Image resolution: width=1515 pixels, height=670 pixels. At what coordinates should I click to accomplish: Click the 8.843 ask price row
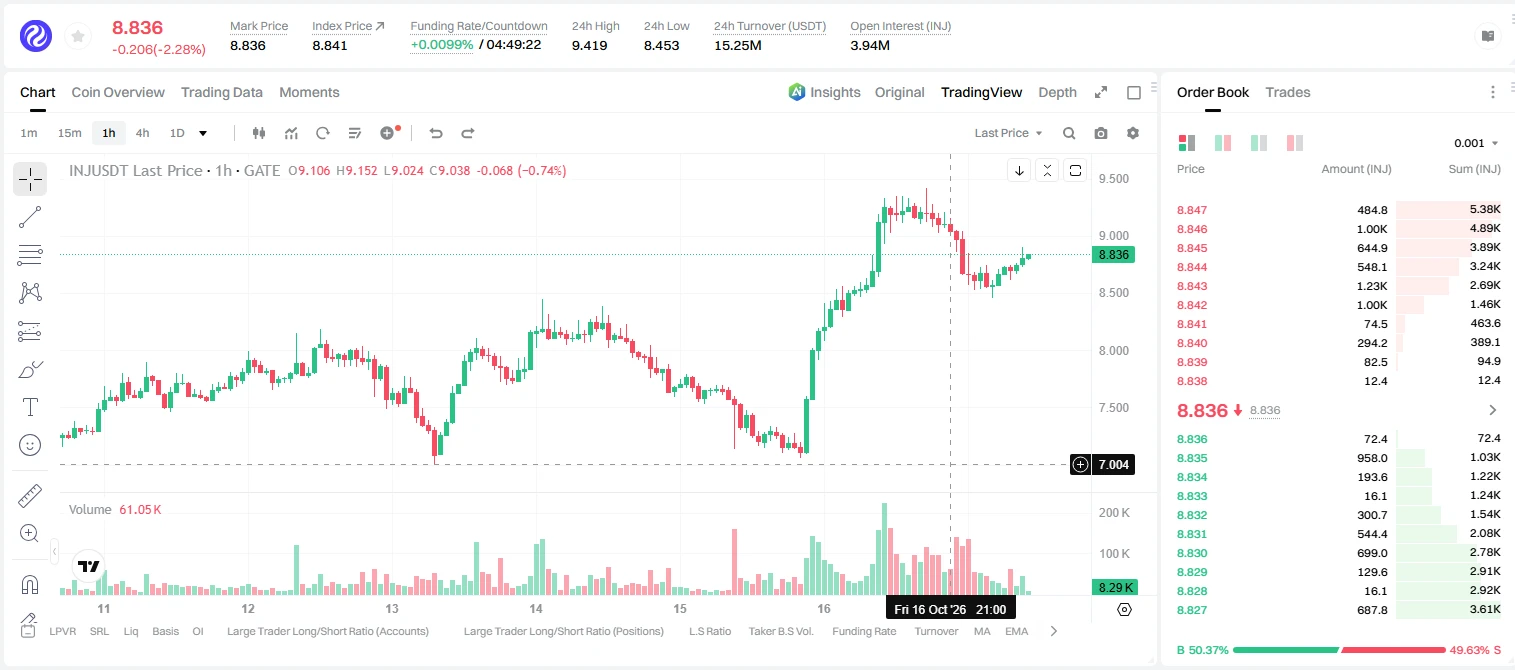coord(1338,286)
